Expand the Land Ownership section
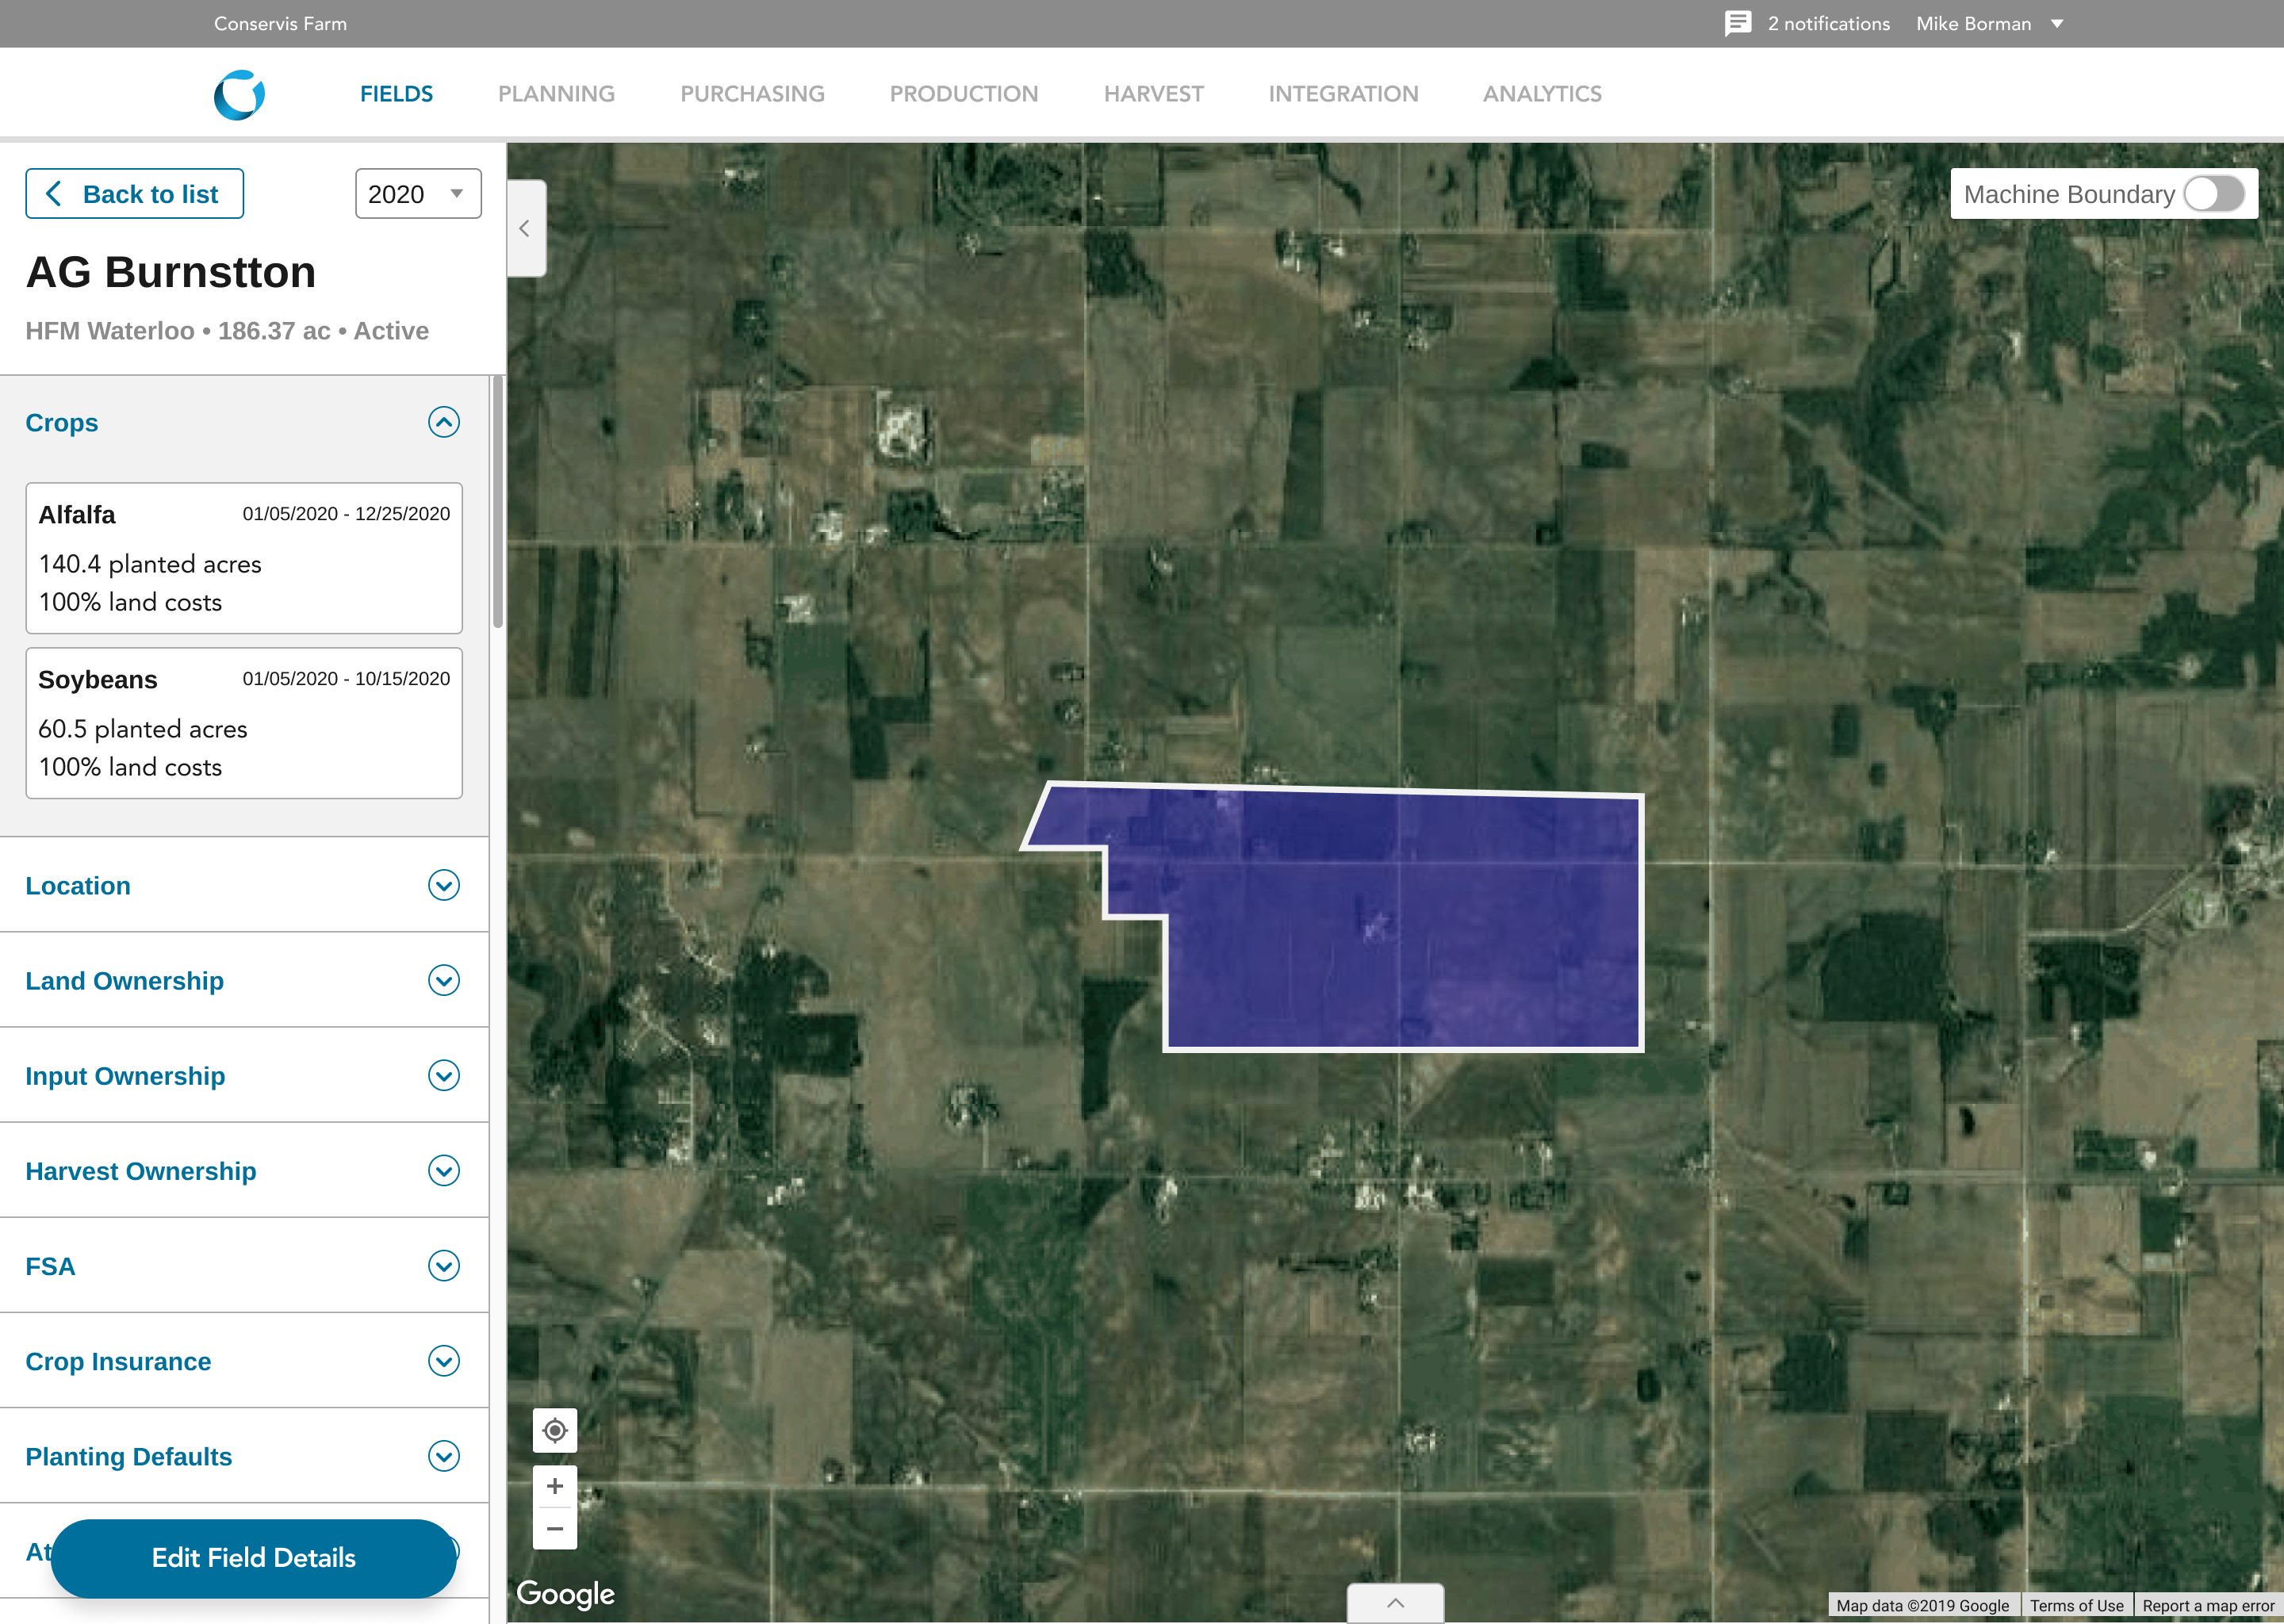 point(444,980)
